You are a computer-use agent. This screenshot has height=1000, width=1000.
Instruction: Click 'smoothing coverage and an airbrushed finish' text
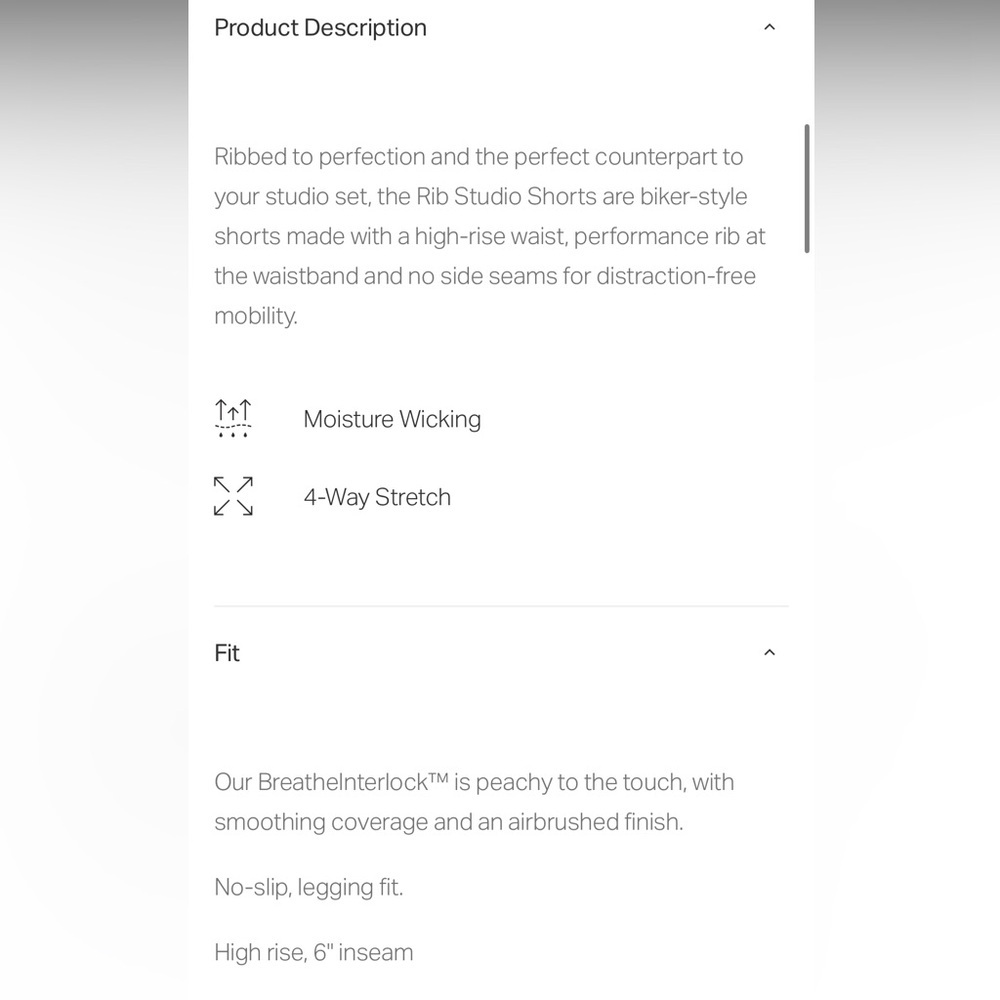pos(448,822)
